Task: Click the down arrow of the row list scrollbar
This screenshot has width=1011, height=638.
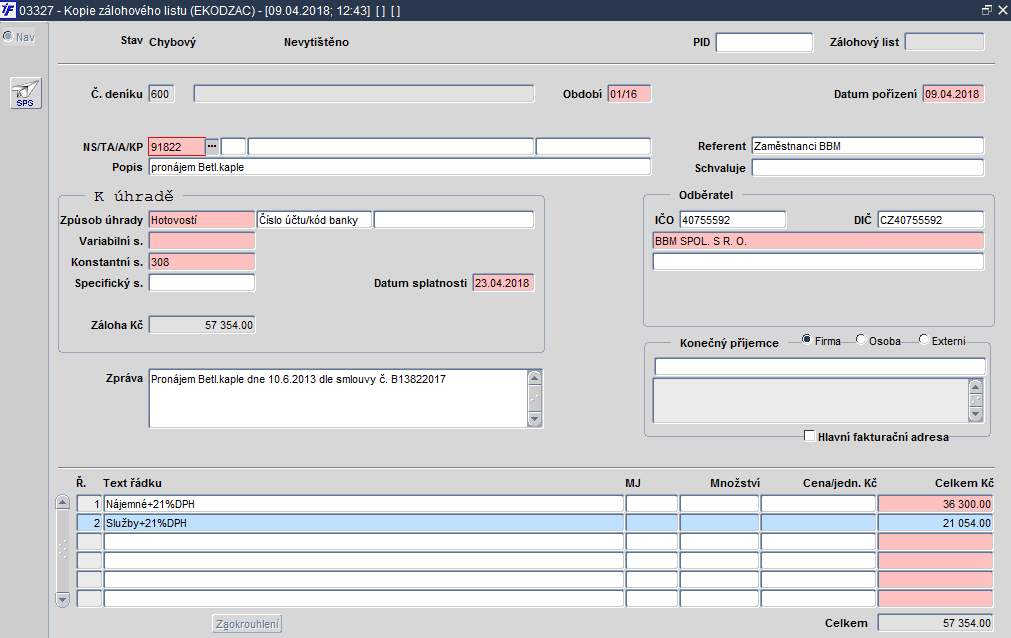Action: [63, 599]
